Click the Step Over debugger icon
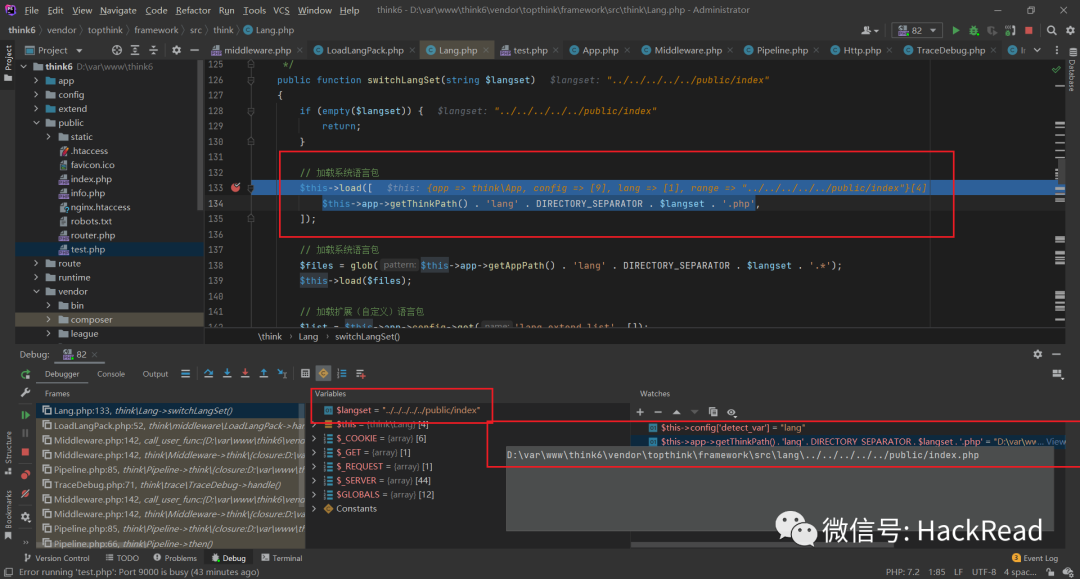 tap(209, 373)
